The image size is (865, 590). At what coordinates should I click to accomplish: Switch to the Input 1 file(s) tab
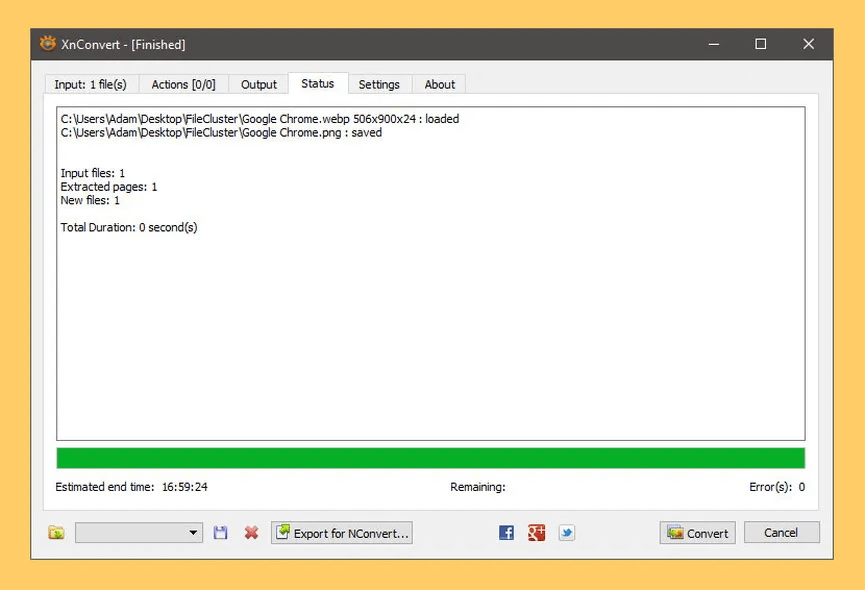click(90, 84)
